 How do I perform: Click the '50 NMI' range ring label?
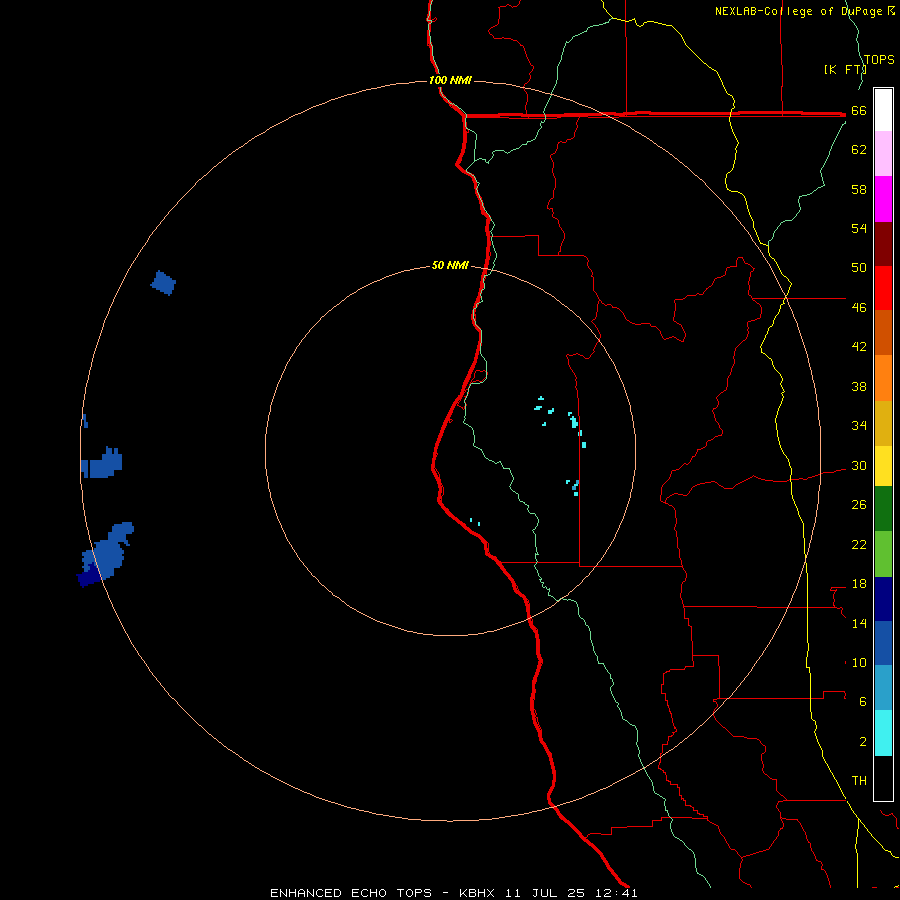tap(450, 265)
